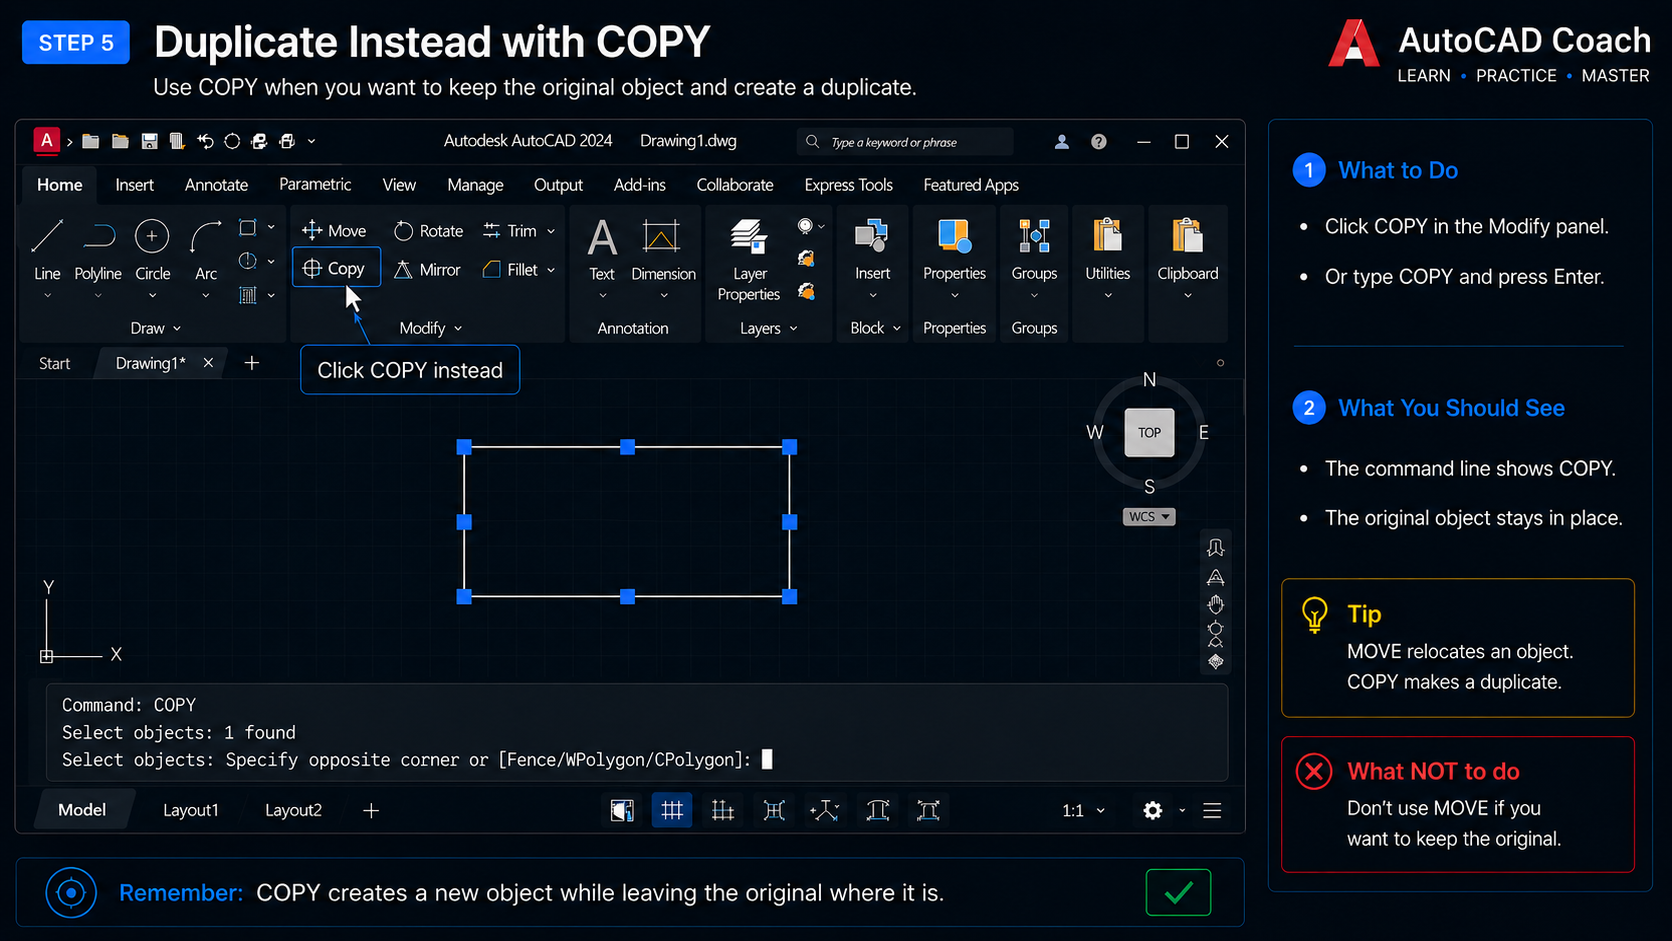Switch to the Insert ribbon tab
The height and width of the screenshot is (941, 1672).
pos(134,185)
